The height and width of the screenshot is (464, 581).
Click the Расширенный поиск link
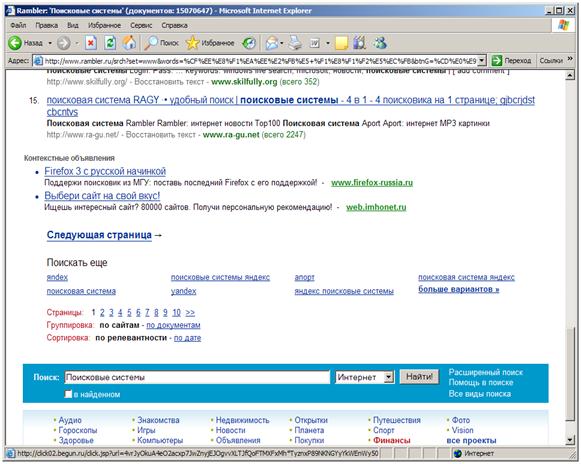(x=485, y=372)
